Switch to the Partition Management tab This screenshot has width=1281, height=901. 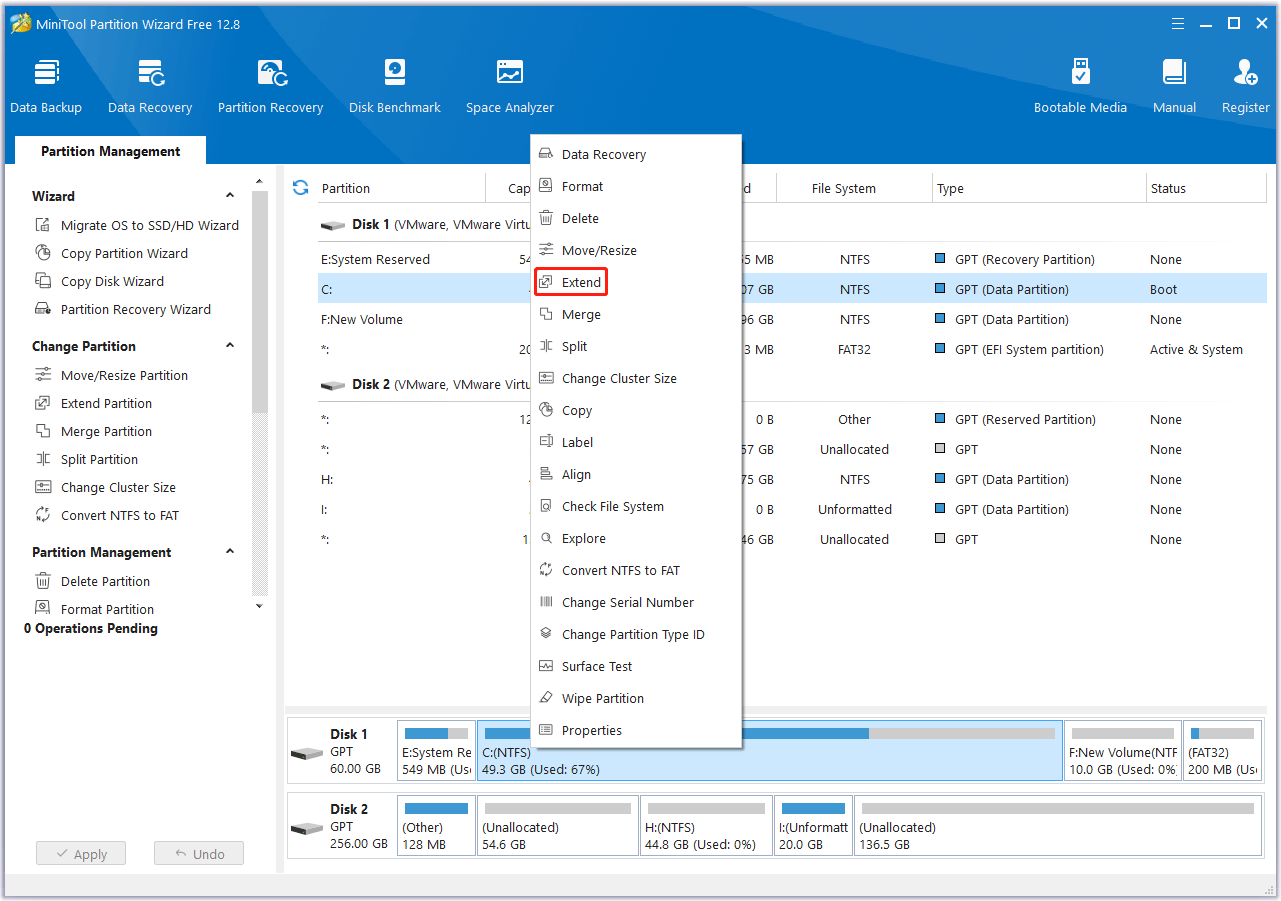(110, 151)
